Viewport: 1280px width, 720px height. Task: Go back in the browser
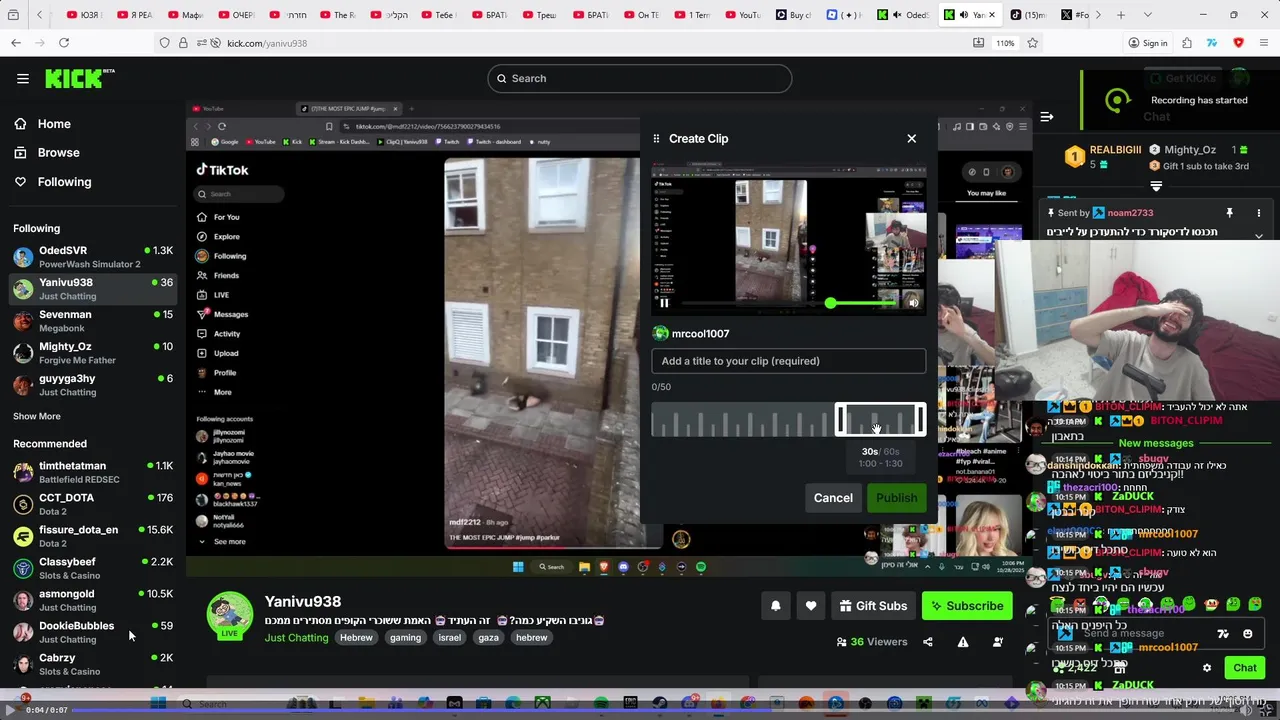click(16, 43)
